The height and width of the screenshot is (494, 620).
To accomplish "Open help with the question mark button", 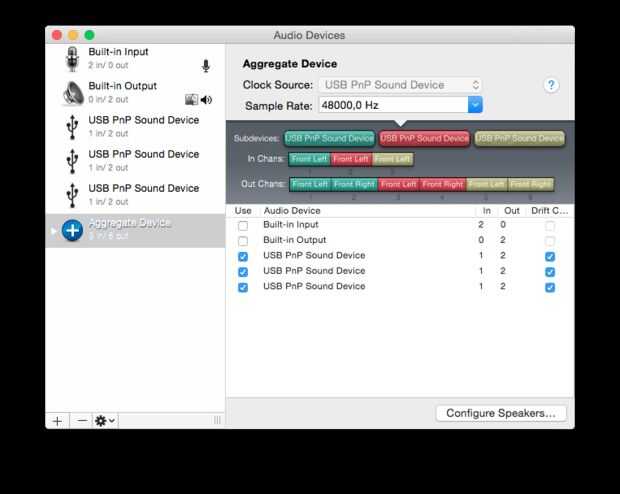I will click(x=551, y=85).
